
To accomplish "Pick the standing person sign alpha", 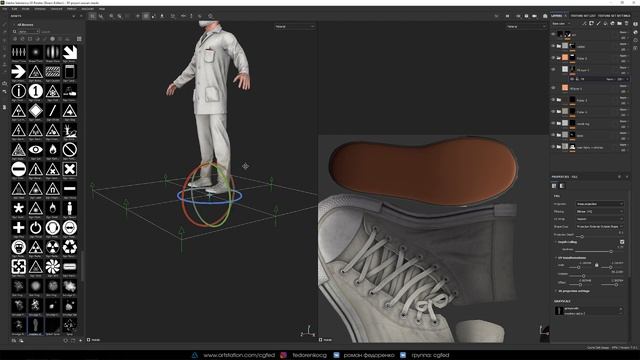I will [70, 208].
